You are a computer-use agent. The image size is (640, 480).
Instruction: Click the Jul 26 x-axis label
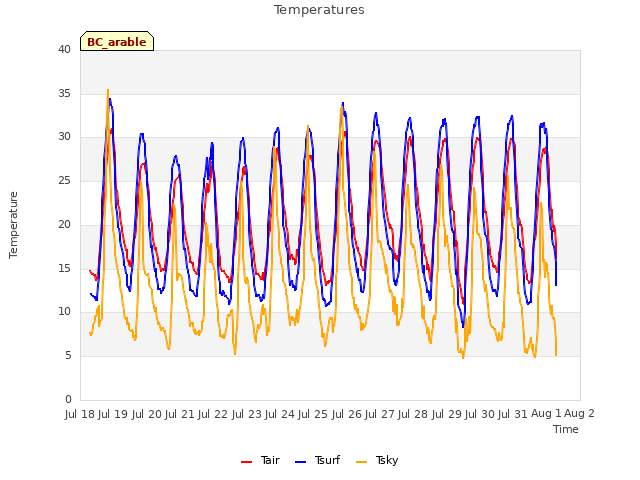[x=347, y=414]
